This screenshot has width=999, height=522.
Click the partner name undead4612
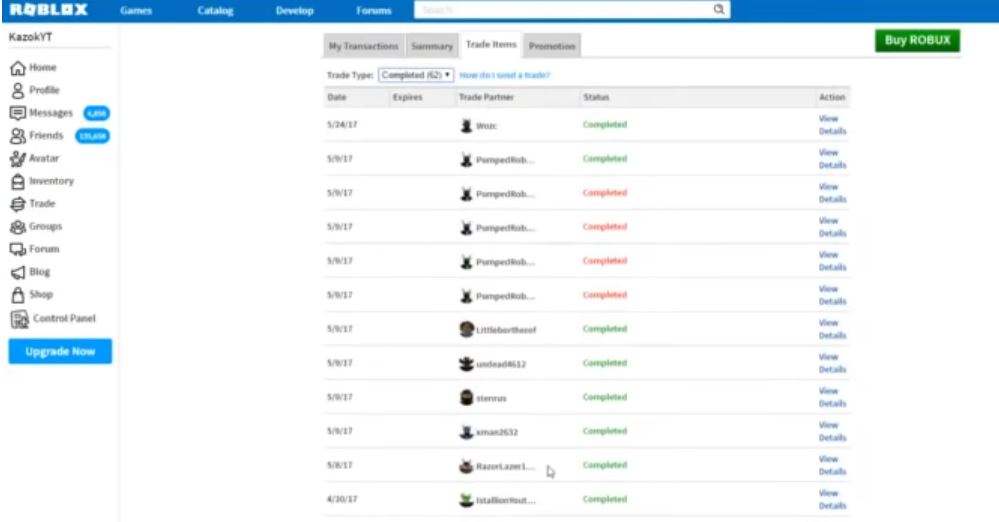click(501, 364)
